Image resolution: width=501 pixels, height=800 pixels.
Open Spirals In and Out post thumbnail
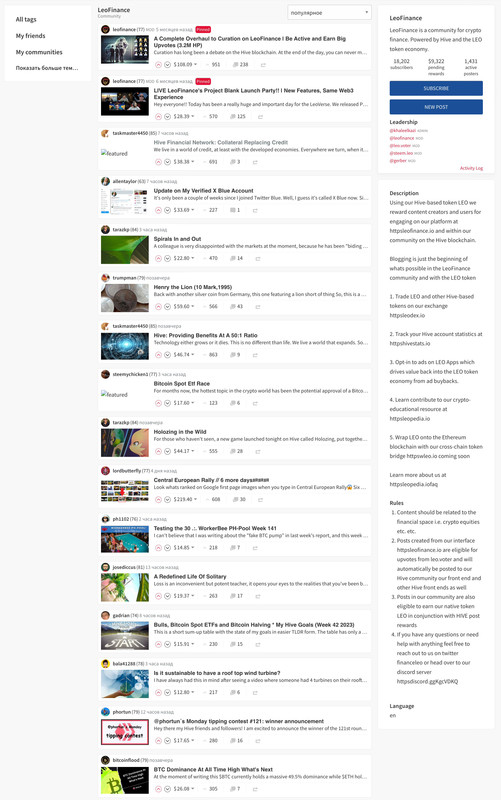125,249
